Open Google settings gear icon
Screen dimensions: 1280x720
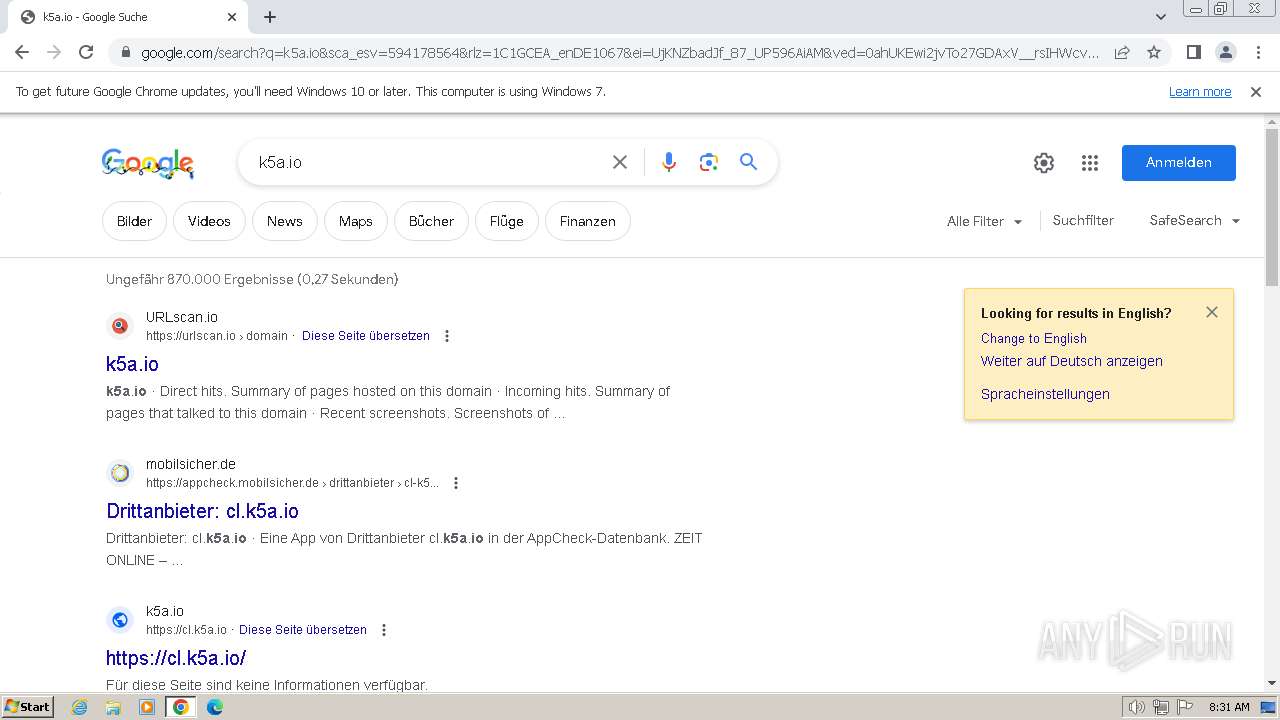click(1044, 163)
